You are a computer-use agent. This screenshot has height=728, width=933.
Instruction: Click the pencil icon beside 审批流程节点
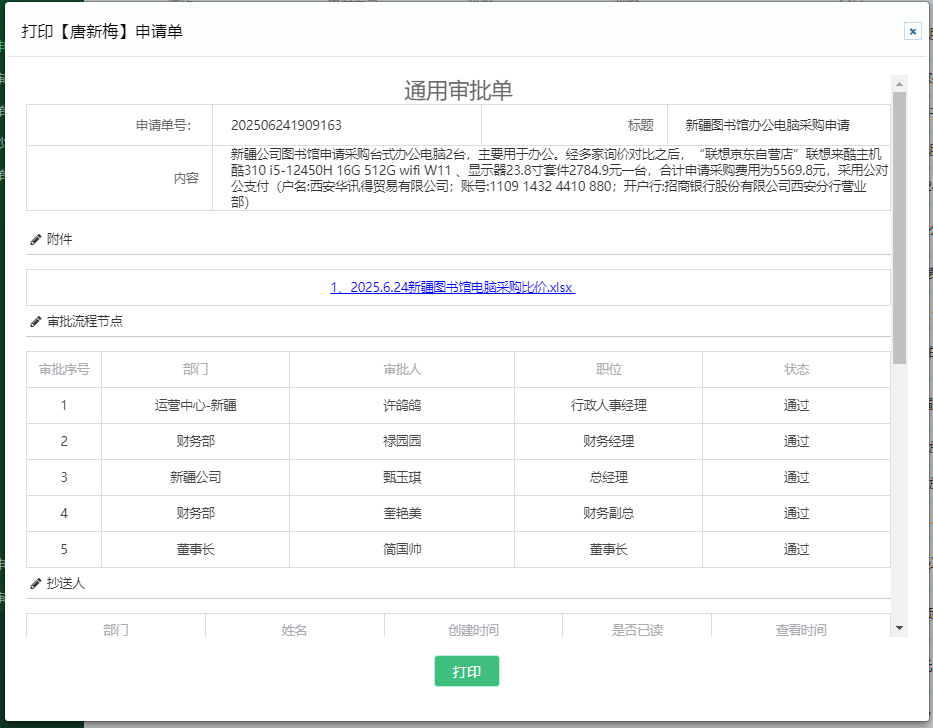click(36, 322)
